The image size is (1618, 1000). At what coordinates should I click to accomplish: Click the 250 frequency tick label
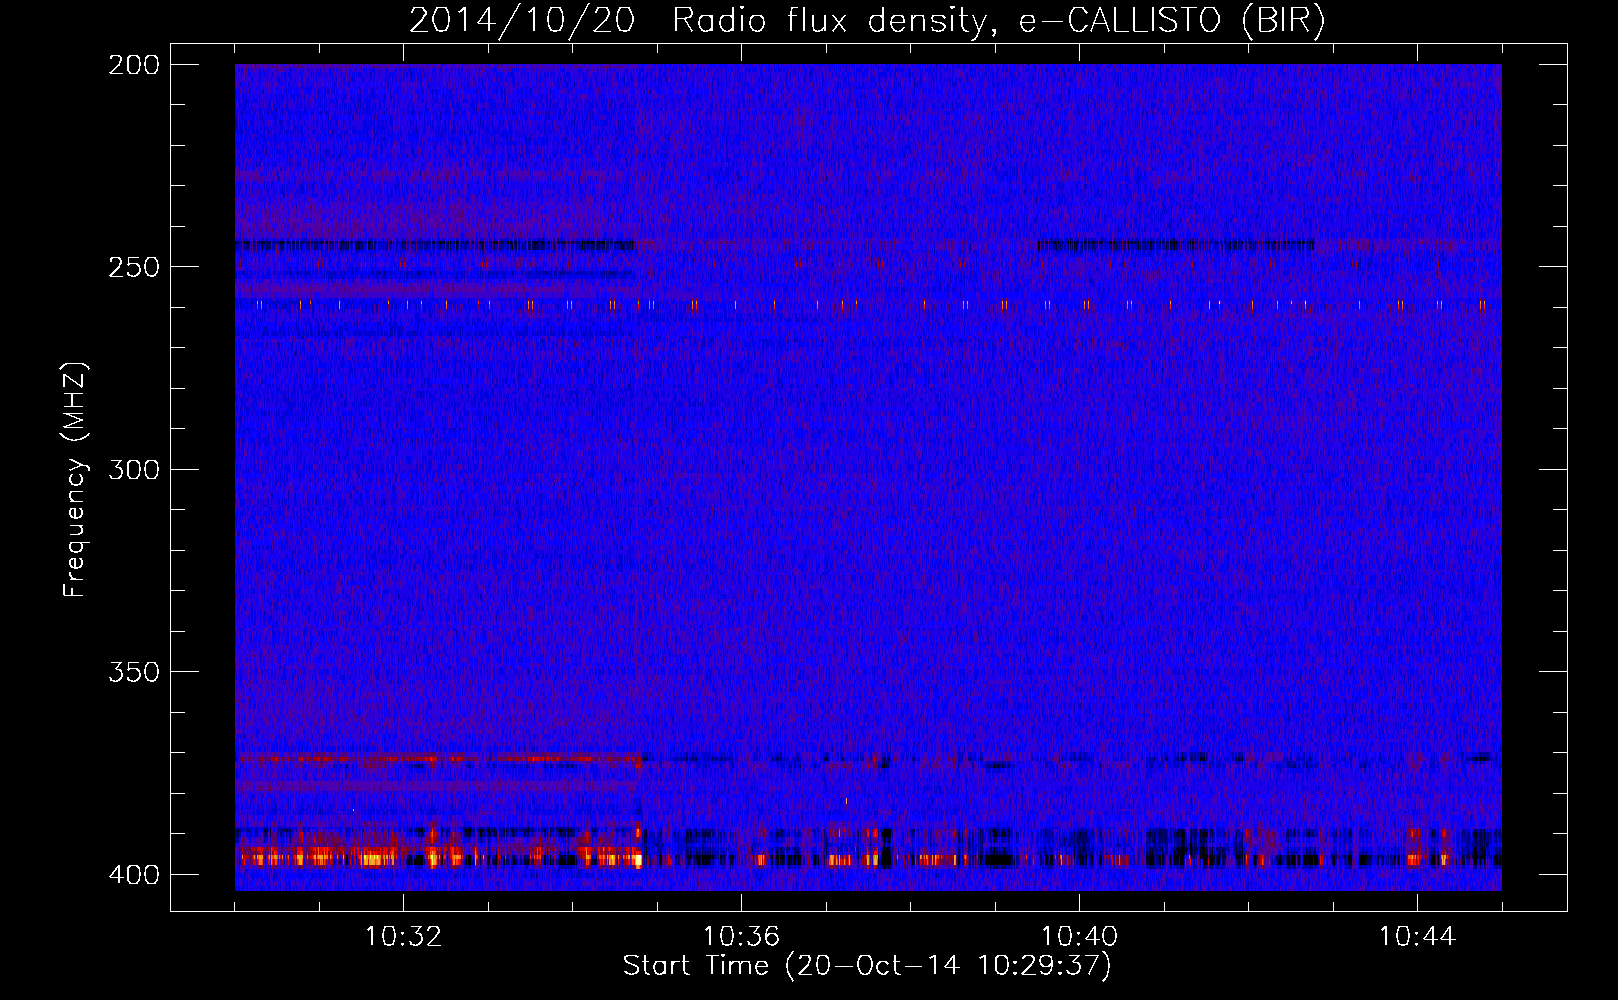click(133, 267)
